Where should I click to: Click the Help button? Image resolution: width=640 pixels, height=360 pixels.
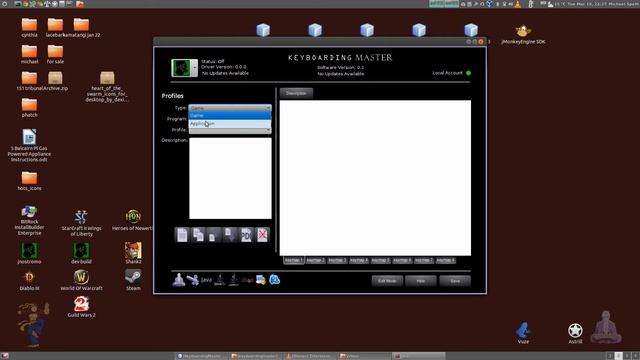click(x=421, y=281)
